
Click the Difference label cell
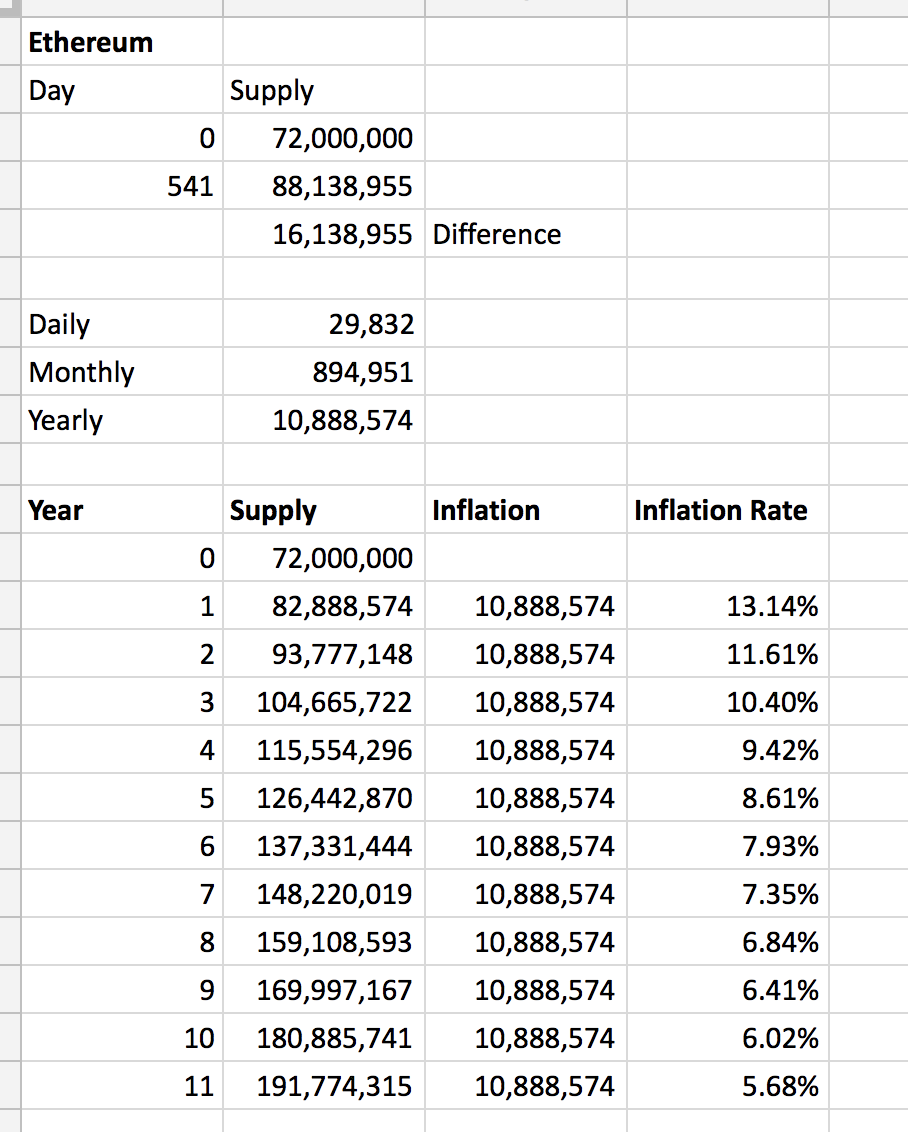(x=525, y=233)
